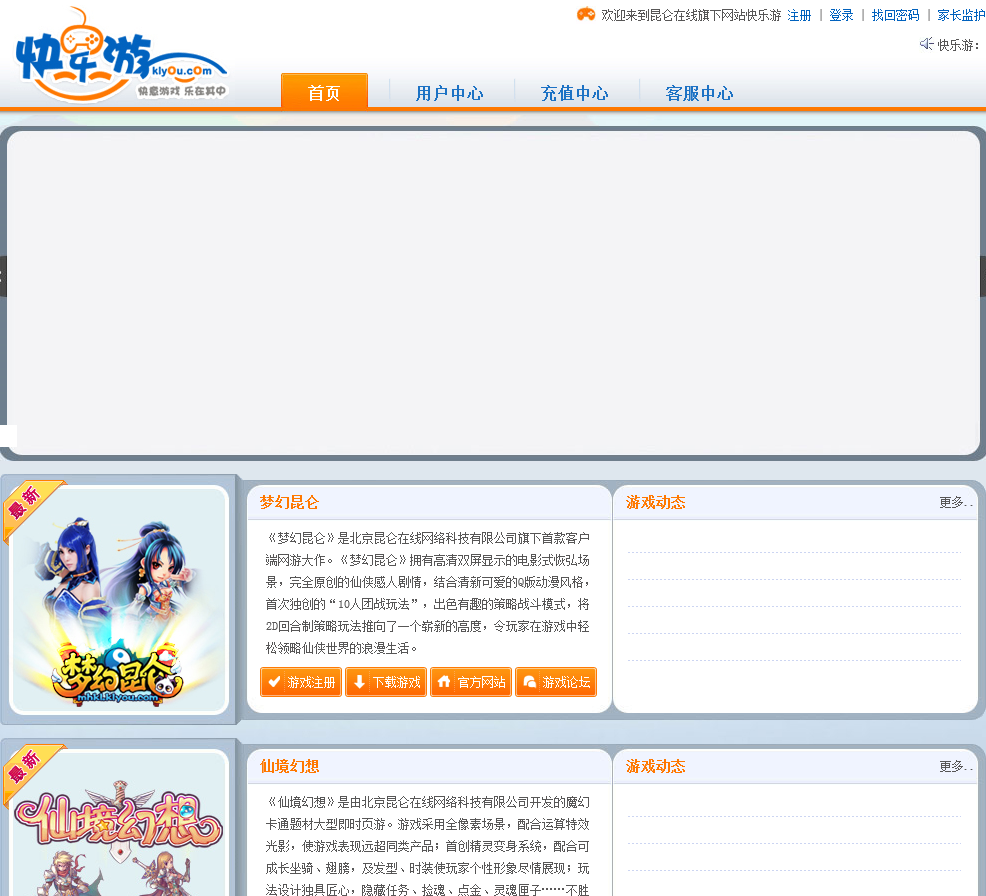Visit 官方网站 for 梦幻昆仑

tap(471, 682)
